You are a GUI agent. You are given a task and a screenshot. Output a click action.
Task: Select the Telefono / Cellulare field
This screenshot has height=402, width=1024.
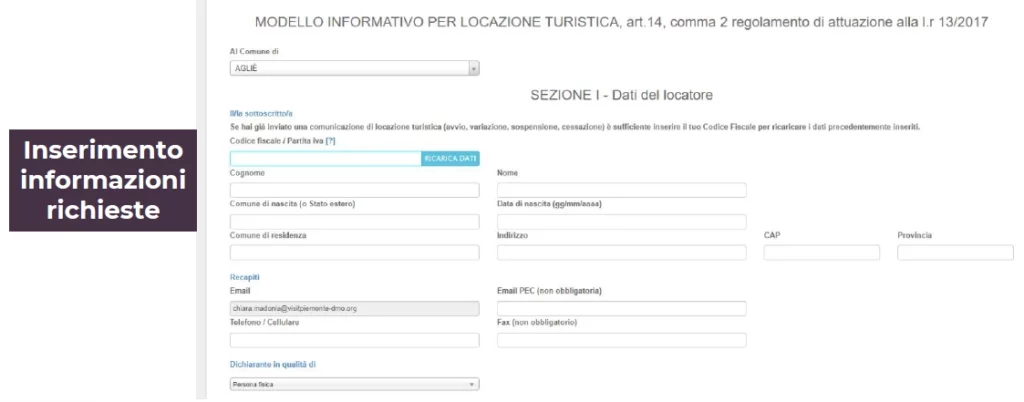[355, 340]
